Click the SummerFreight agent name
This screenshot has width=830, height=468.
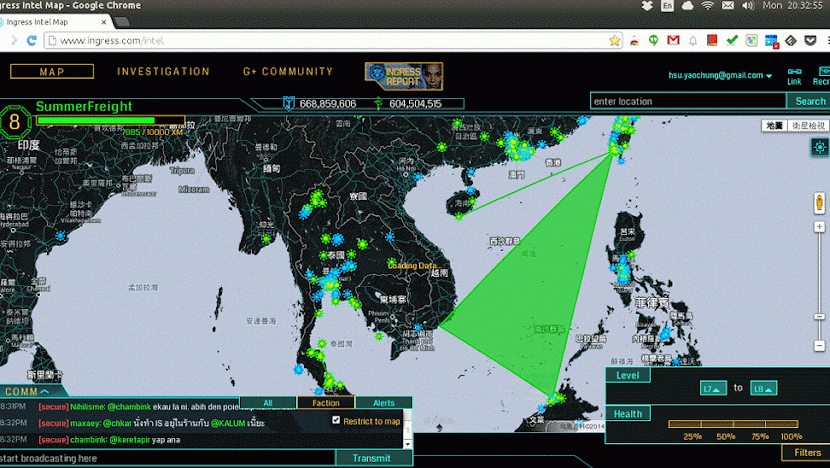point(84,106)
